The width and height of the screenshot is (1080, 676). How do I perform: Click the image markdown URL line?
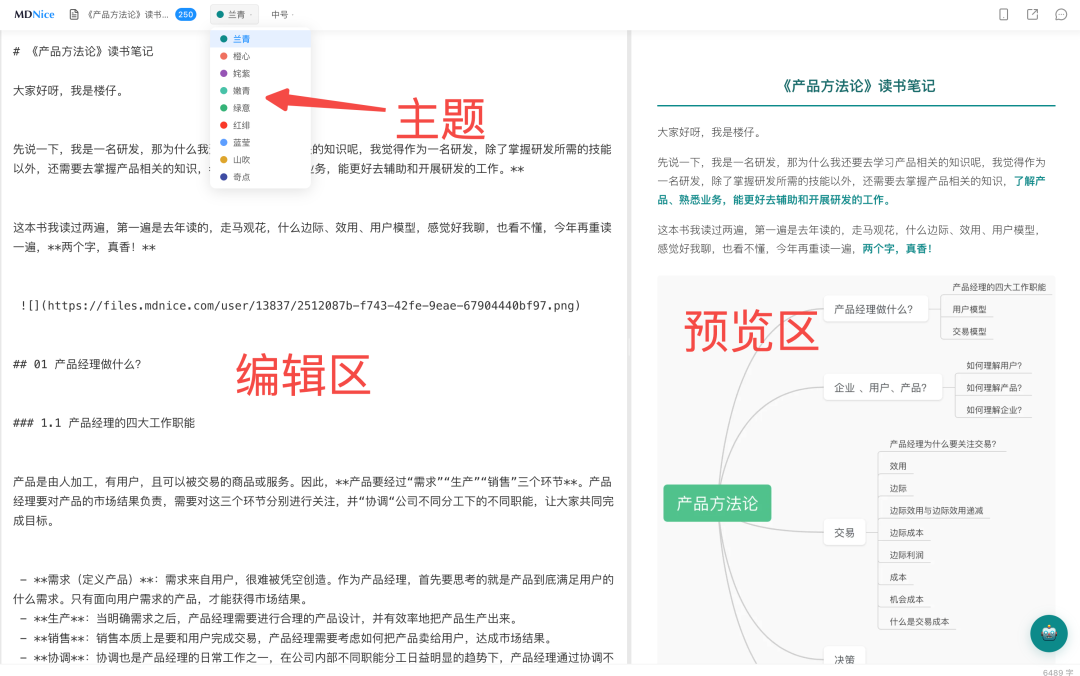300,305
